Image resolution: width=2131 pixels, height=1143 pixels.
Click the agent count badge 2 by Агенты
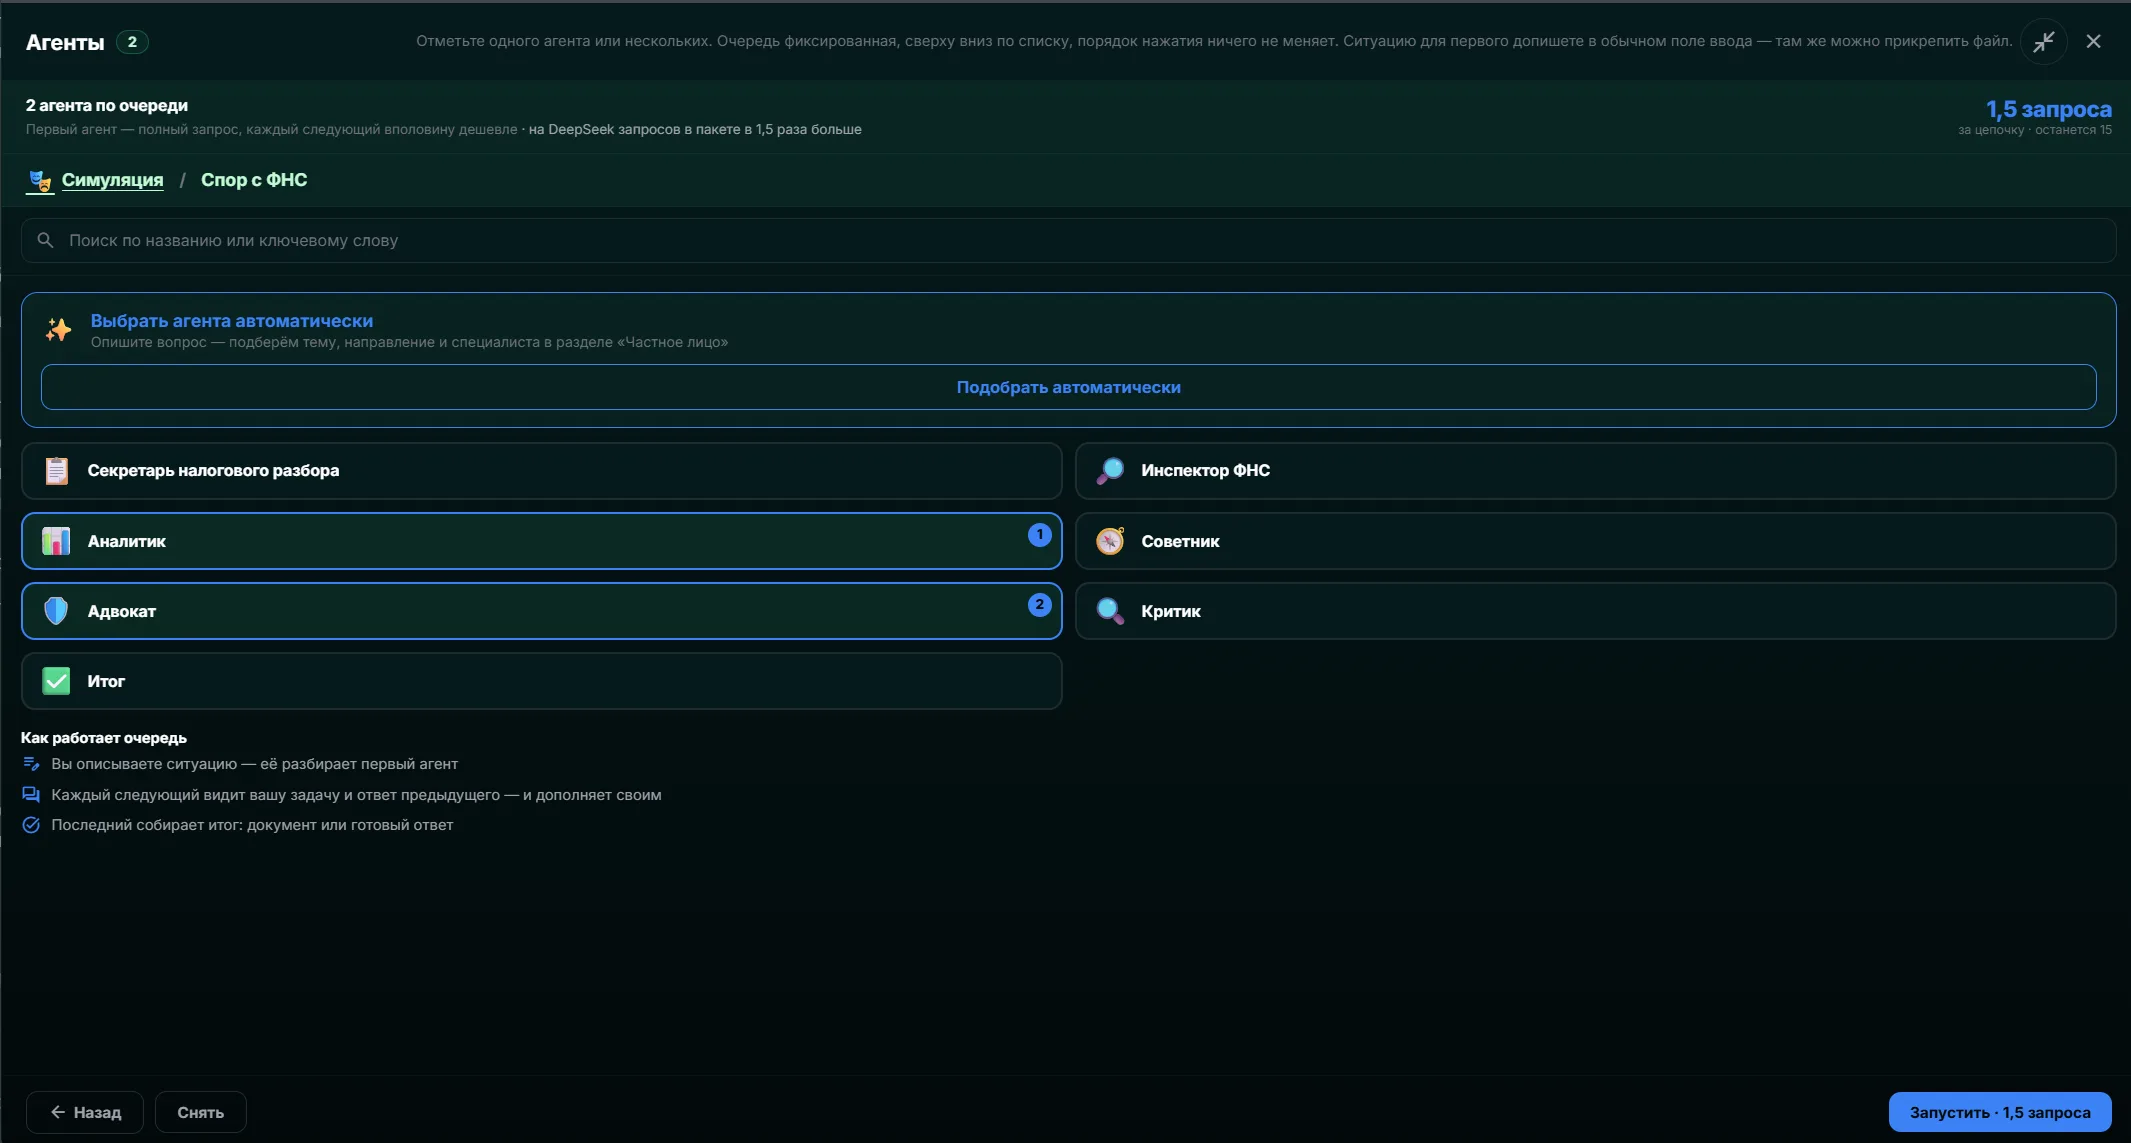click(x=132, y=42)
